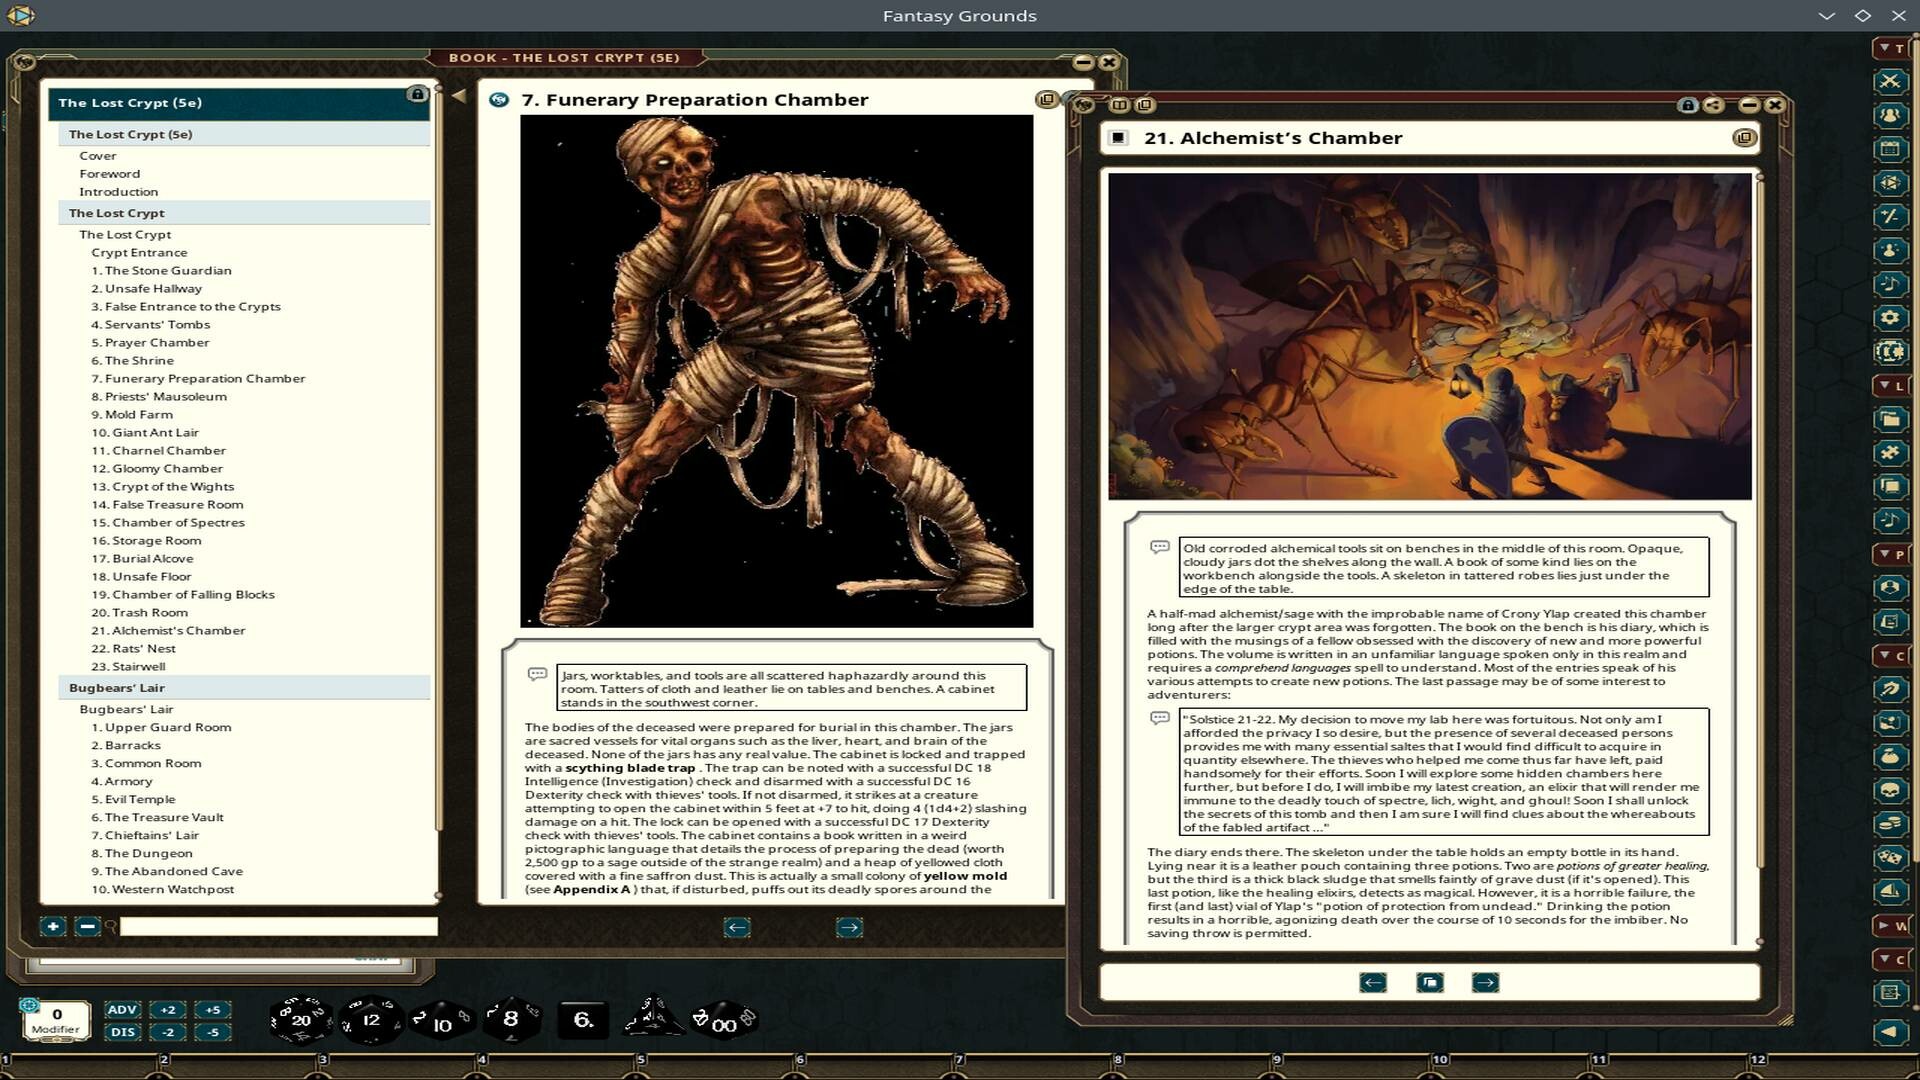Select 10. Giant Ant Lair in the contents list
1920x1080 pixels.
pos(145,432)
